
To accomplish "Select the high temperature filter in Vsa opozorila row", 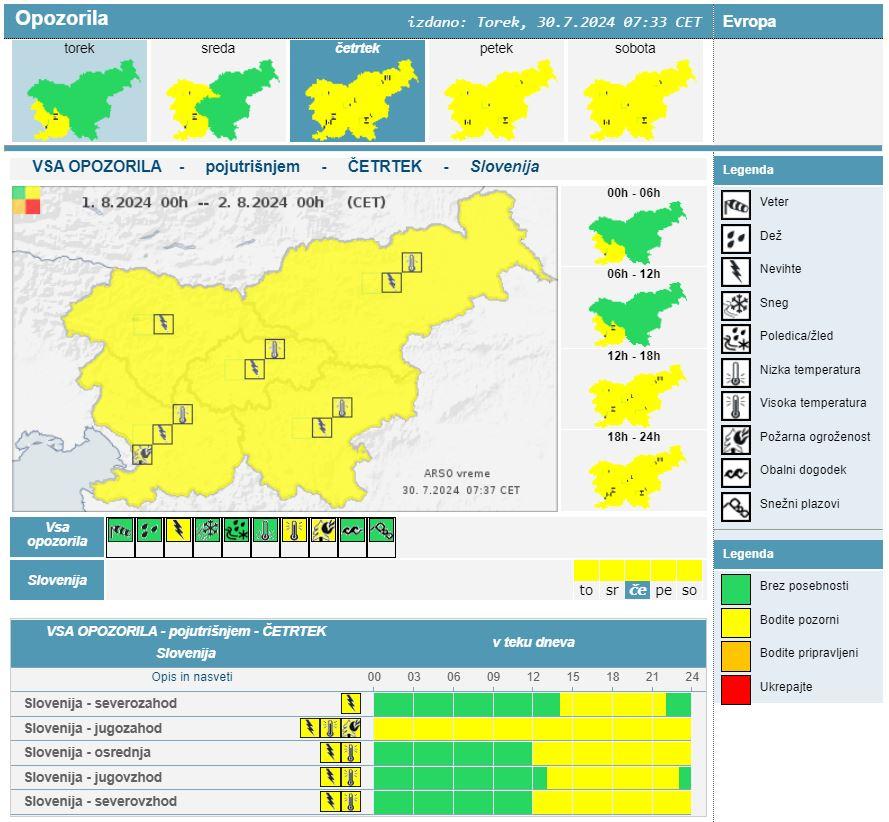I will pyautogui.click(x=294, y=530).
